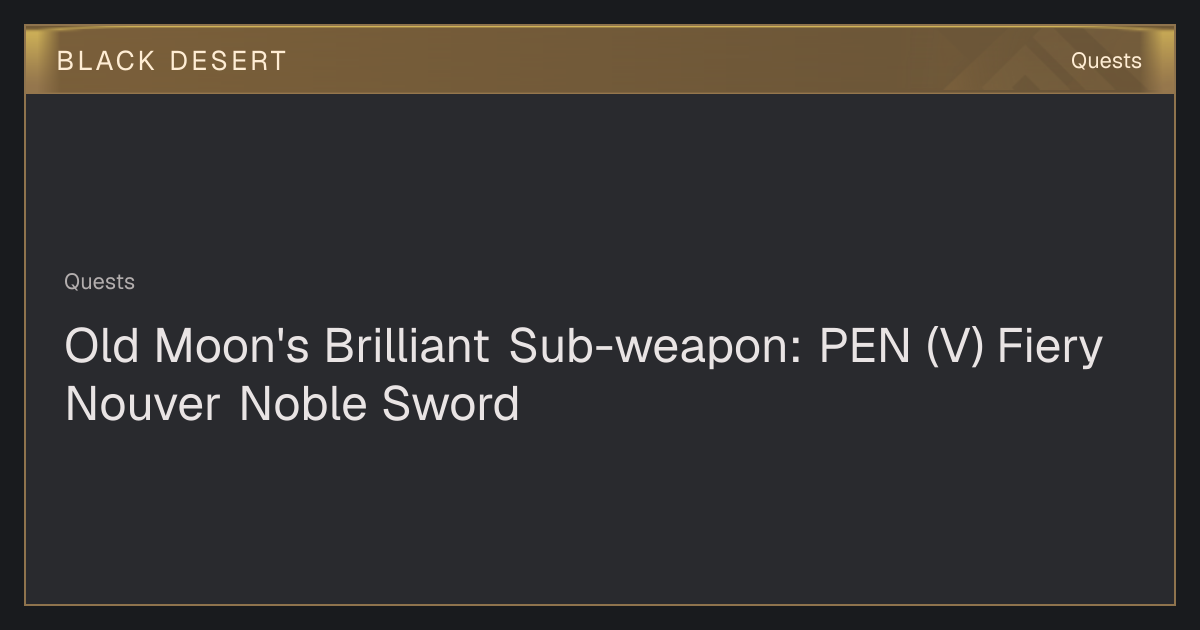
Task: Click the empty dark area below the title
Action: (x=600, y=515)
